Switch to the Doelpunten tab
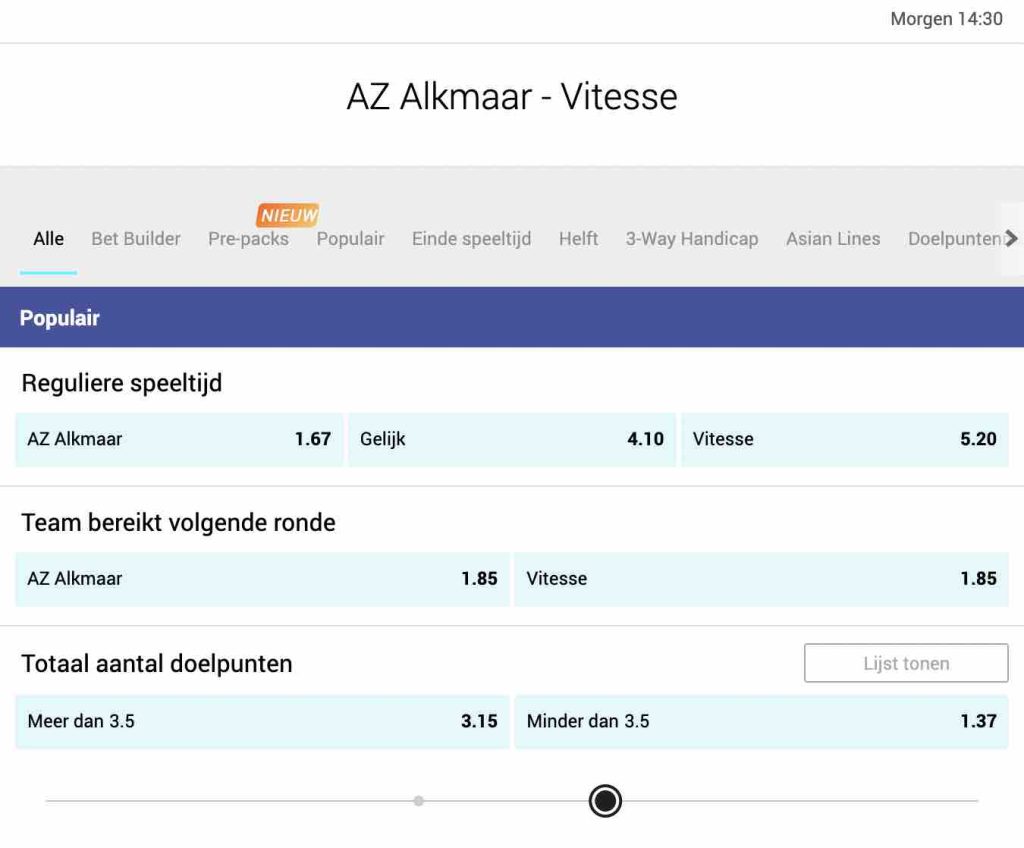 pyautogui.click(x=954, y=239)
